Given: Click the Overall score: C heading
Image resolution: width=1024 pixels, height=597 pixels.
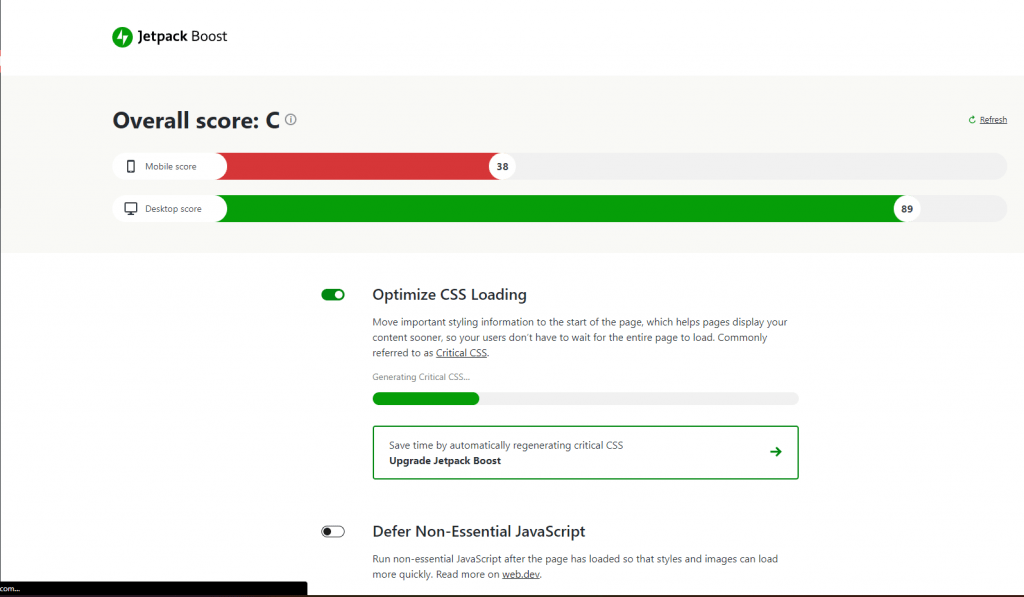Looking at the screenshot, I should click(196, 120).
